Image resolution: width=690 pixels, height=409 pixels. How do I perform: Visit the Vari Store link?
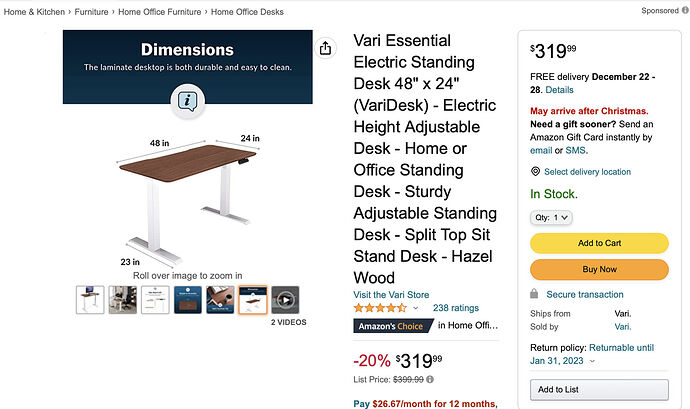tap(391, 295)
